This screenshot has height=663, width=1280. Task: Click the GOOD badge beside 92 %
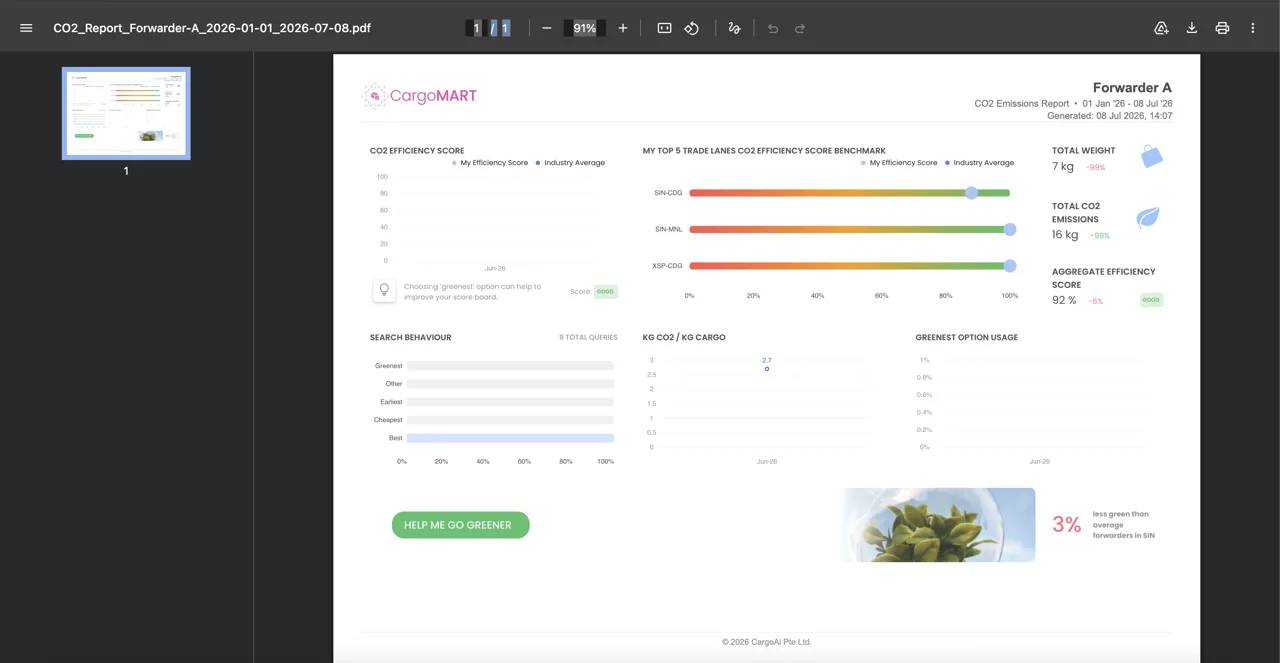(1151, 299)
